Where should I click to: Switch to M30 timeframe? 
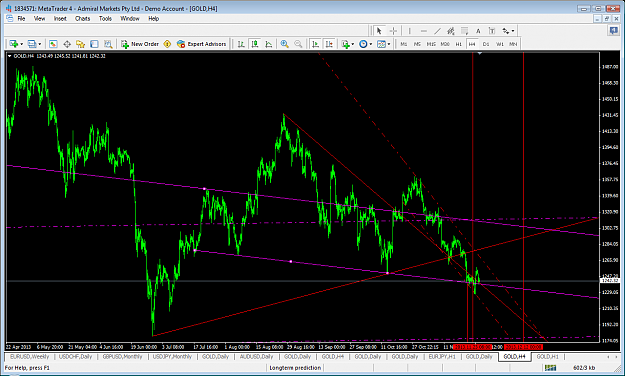[x=445, y=44]
